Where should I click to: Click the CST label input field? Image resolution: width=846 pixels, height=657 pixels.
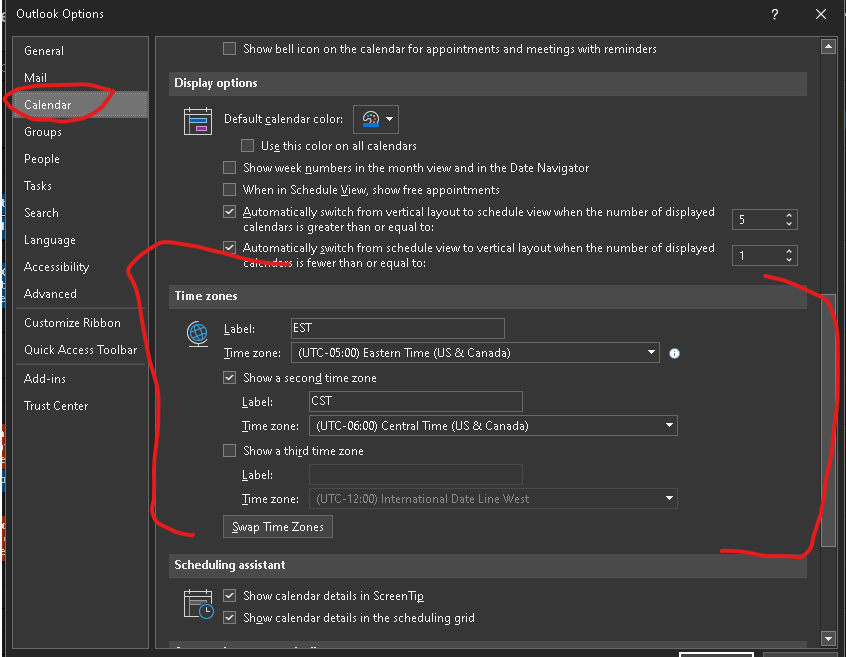tap(416, 401)
